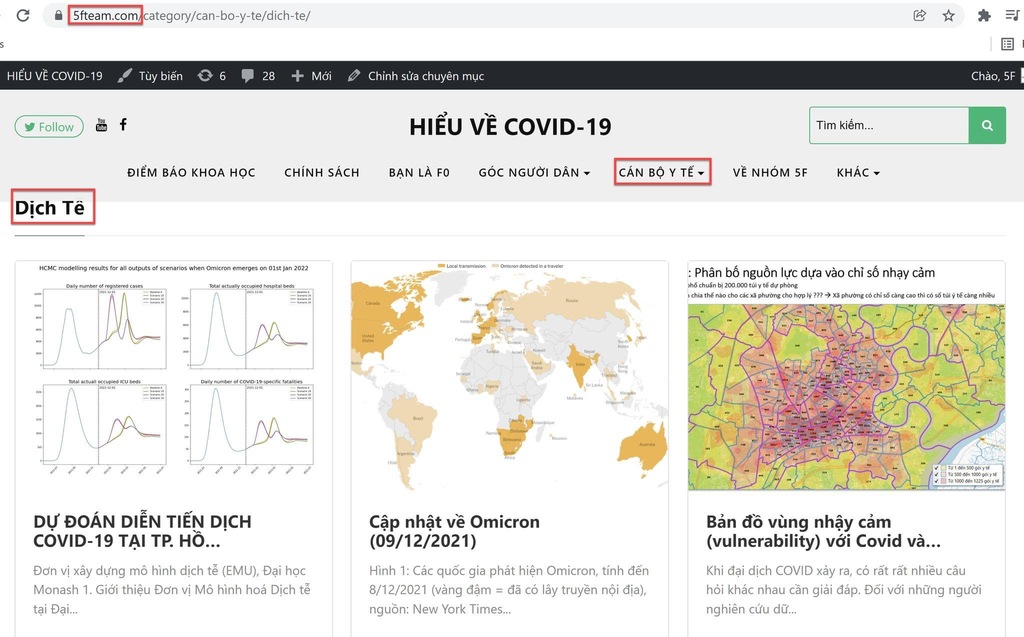Open the media control playlist icon
Screen dimensions: 1024x637
pos(1012,15)
